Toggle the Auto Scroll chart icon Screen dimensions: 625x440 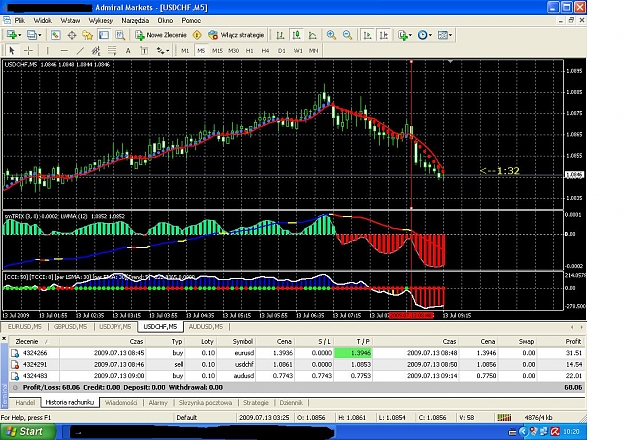point(368,35)
